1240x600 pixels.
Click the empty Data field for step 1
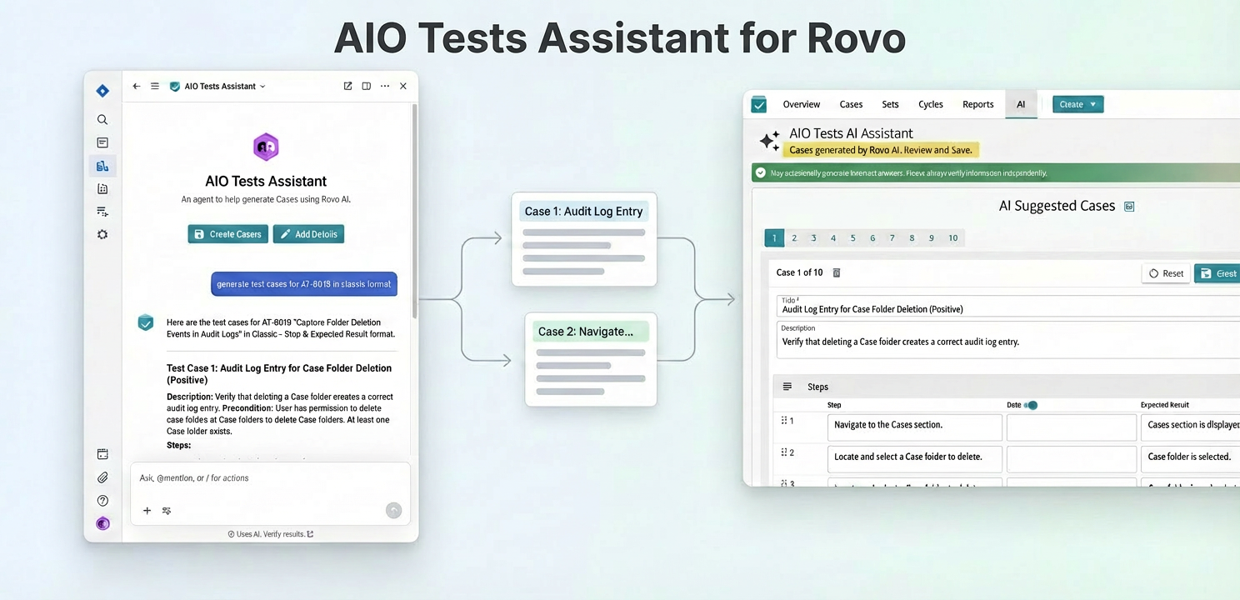click(1071, 426)
